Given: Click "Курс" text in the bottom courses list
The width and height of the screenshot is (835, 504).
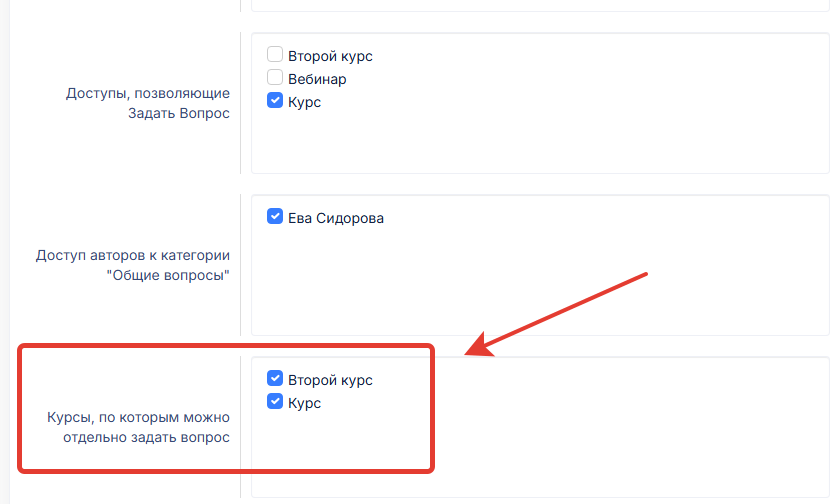Looking at the screenshot, I should (x=304, y=403).
